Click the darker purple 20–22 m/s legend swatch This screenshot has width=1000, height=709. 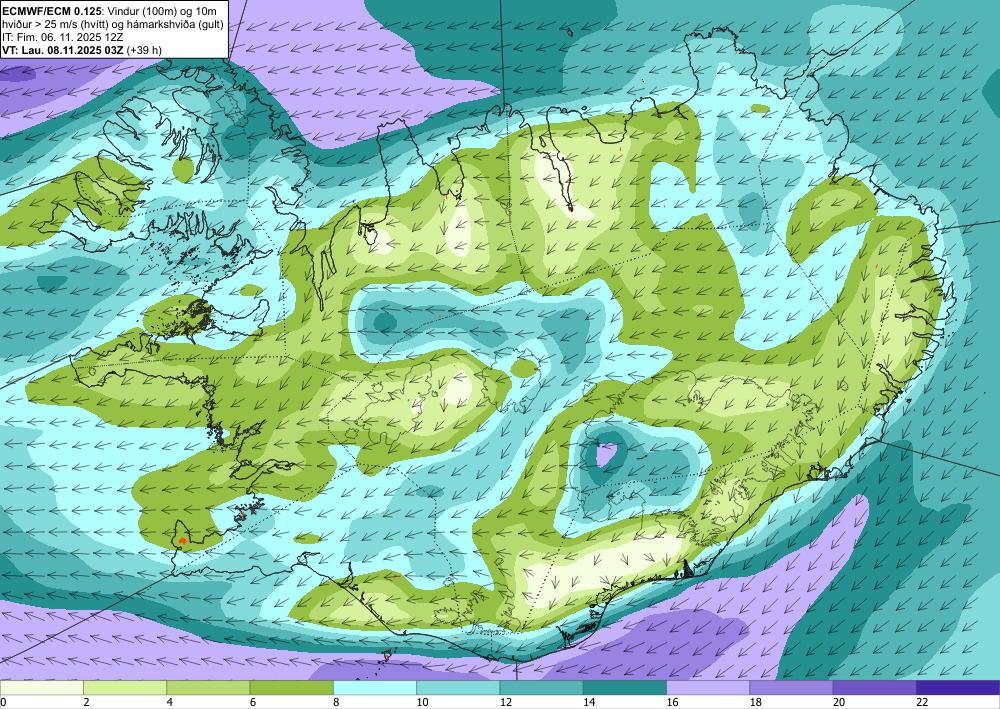pos(874,688)
